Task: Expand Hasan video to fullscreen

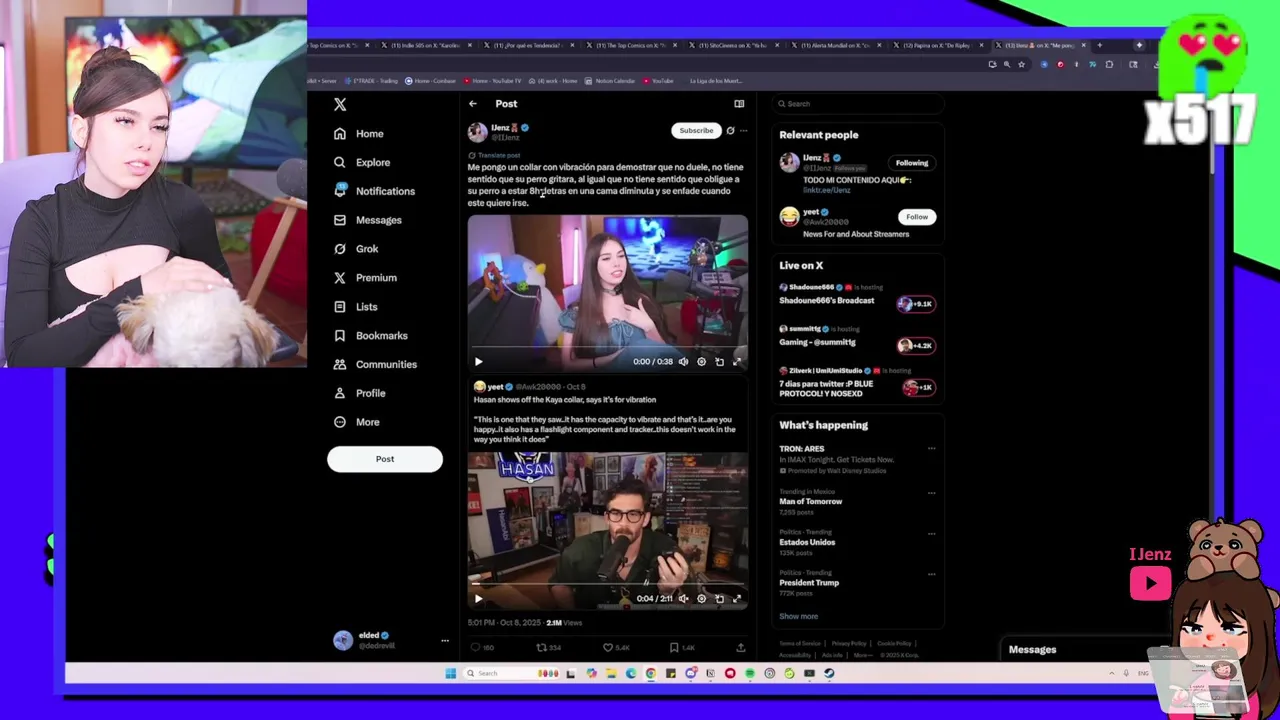Action: pos(737,599)
